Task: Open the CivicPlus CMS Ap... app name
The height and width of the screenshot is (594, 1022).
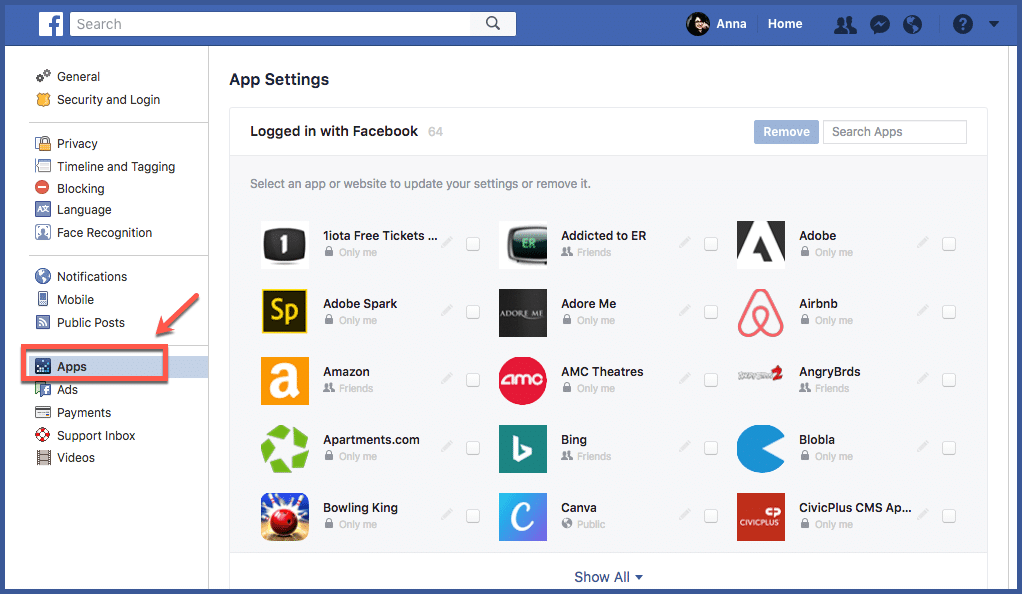Action: coord(855,507)
